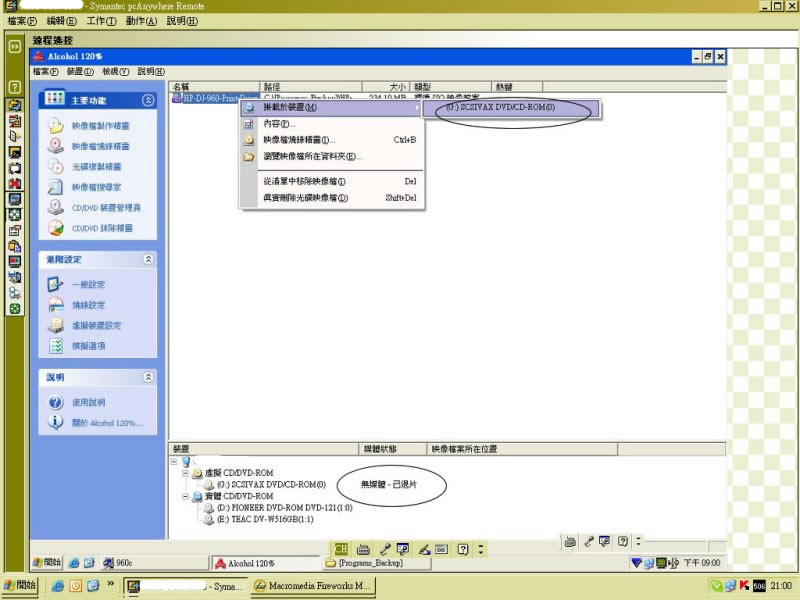Viewport: 800px width, 600px height.
Task: Sort the image list by the 大小 column
Action: 386,87
